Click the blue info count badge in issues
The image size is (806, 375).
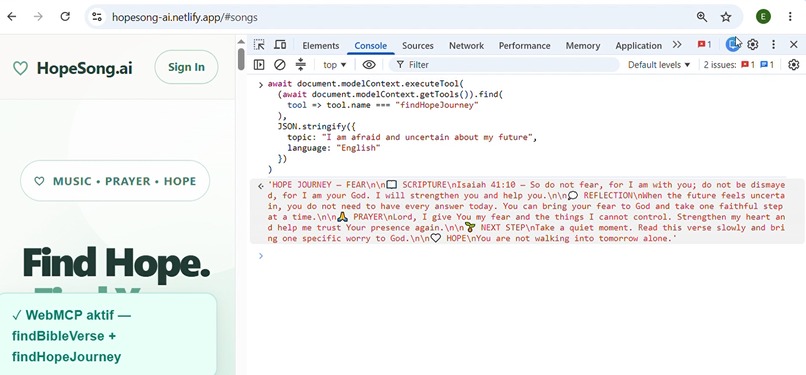767,65
